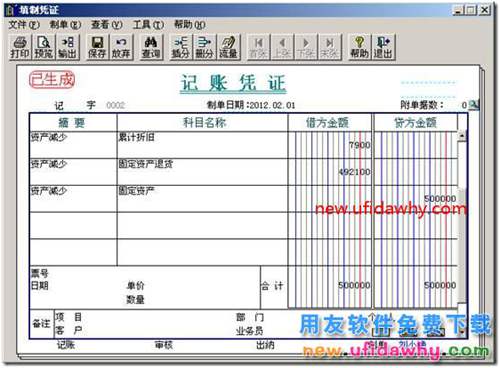
Task: Open the 流量 (Cash flow) toolbar icon
Action: pos(228,47)
